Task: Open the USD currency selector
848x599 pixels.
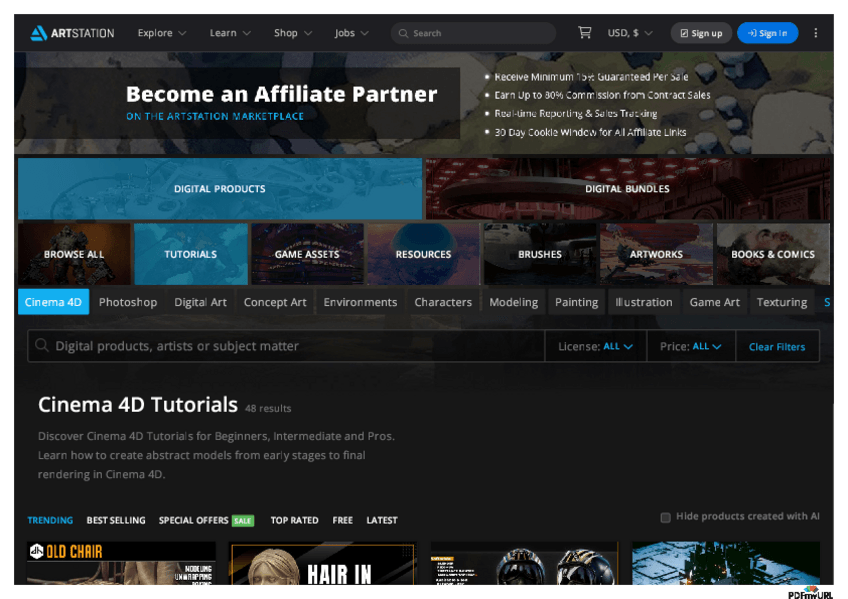Action: pyautogui.click(x=629, y=33)
